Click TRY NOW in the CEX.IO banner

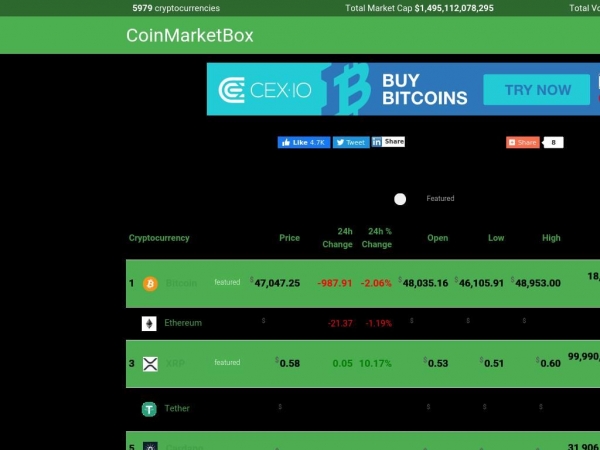pos(536,90)
